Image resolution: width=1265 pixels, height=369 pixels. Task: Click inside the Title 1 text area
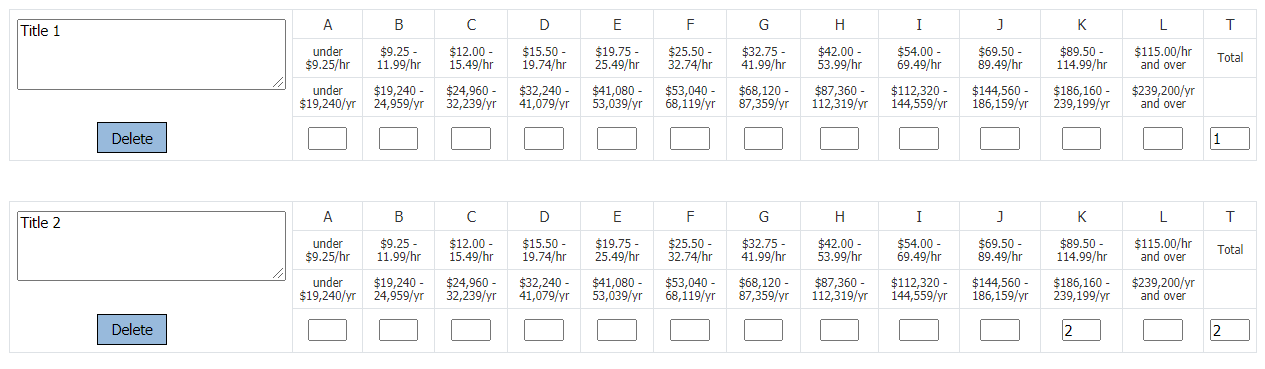151,54
